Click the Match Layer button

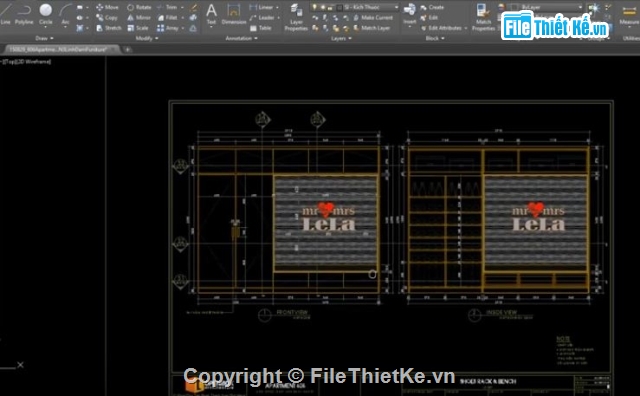point(371,28)
